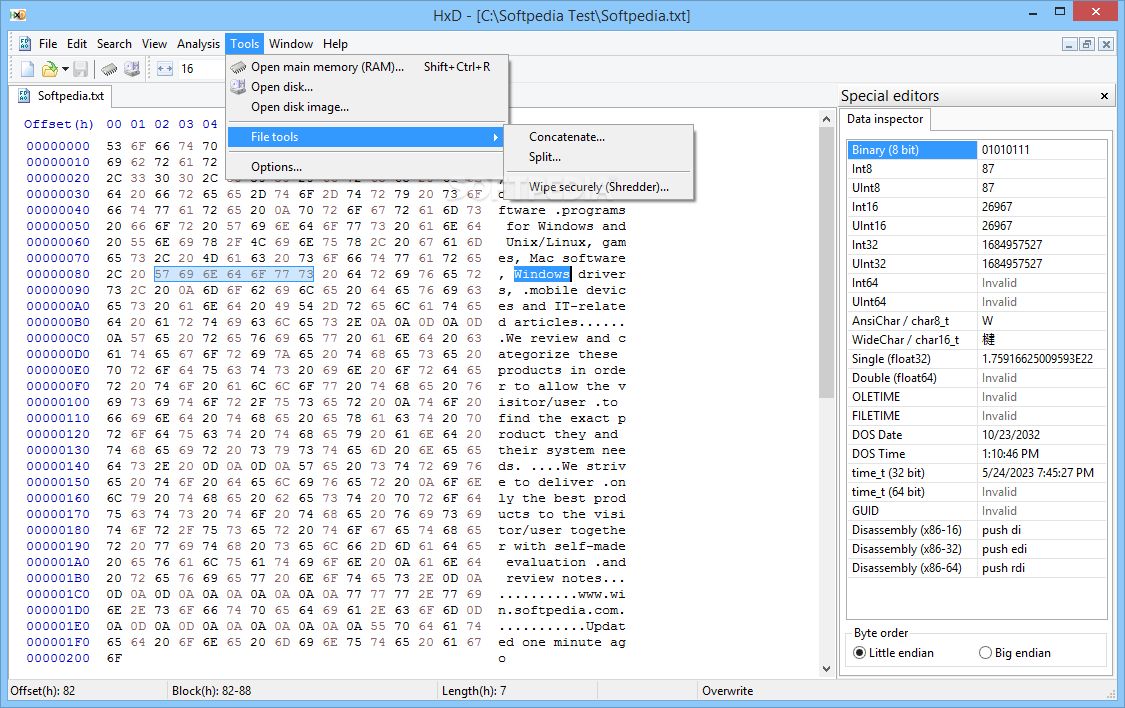Screen dimensions: 1125x708
Task: Switch to the Softpedia.txt tab
Action: (x=62, y=96)
